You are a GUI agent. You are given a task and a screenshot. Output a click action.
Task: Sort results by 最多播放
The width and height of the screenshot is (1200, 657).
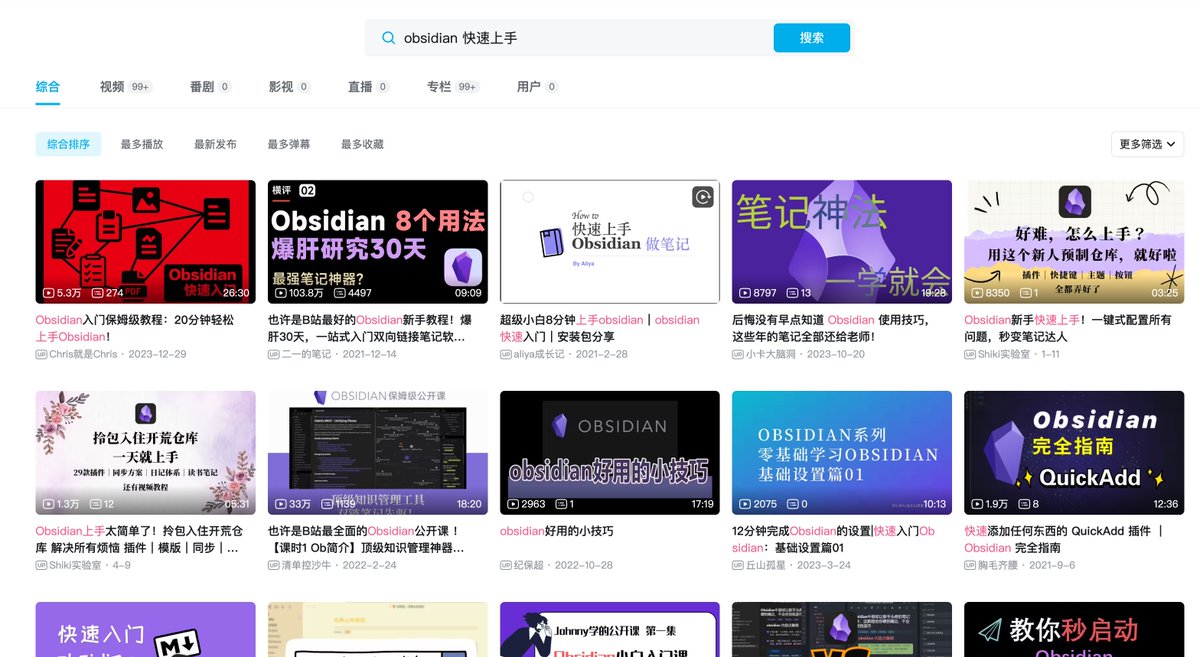pos(142,144)
